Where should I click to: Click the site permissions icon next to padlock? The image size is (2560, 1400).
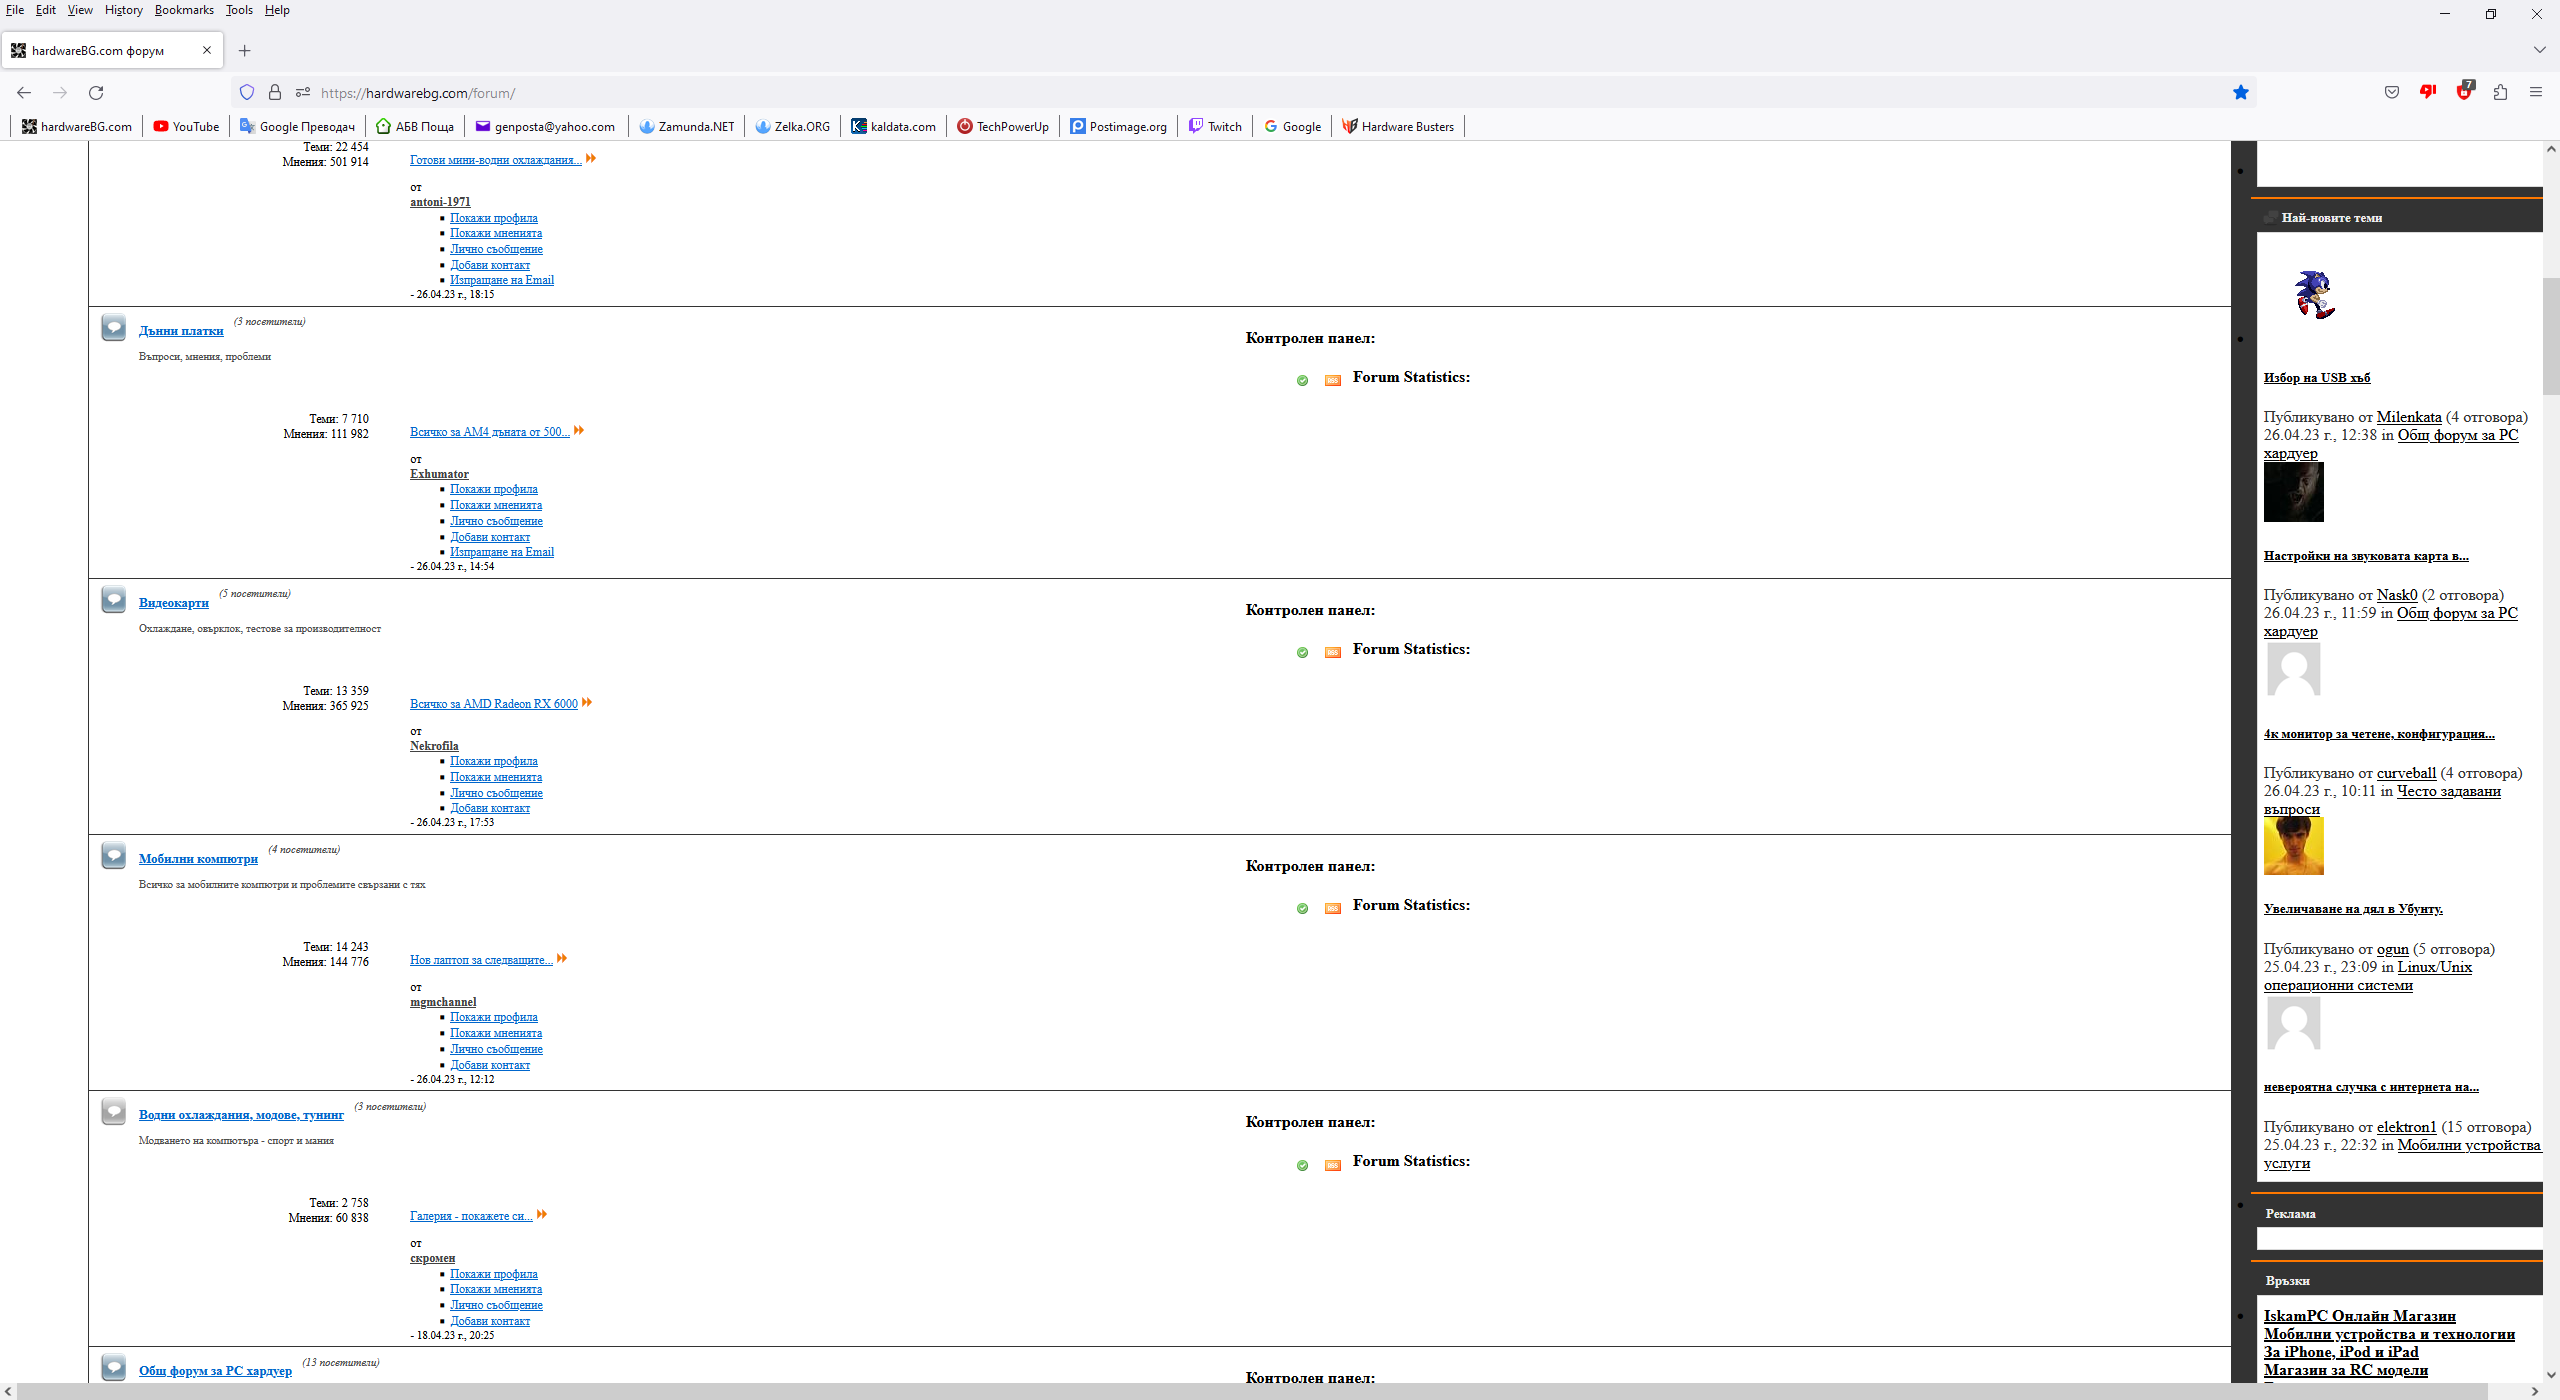click(303, 93)
